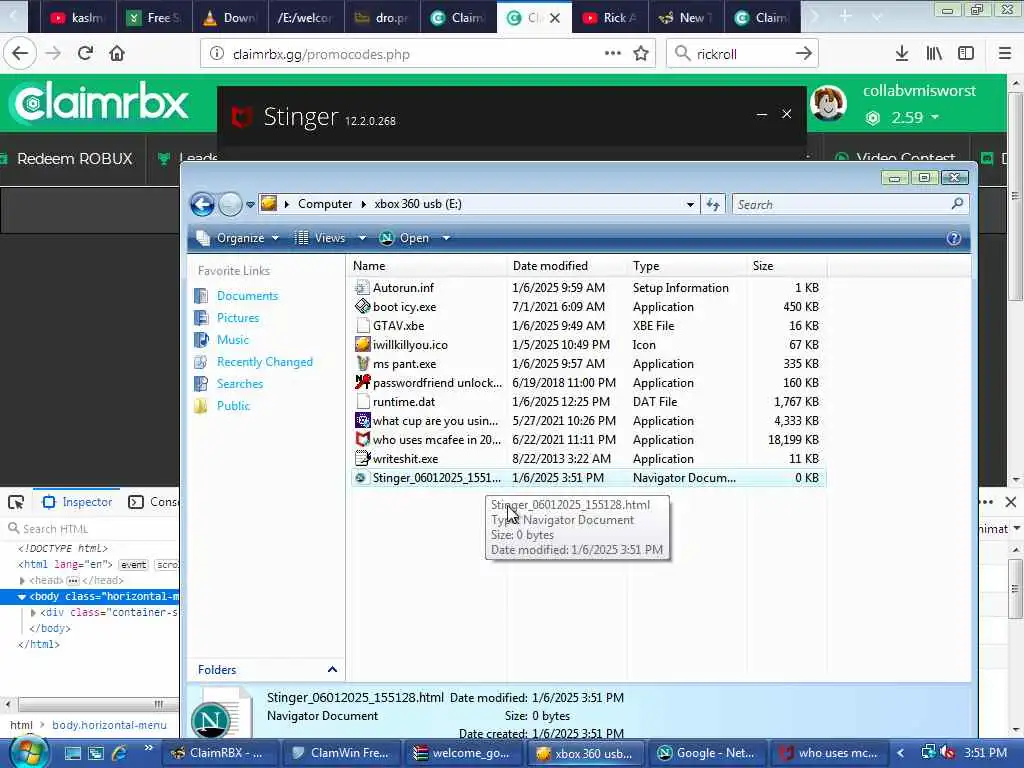Screen dimensions: 1024x768
Task: Go back in the Firefox toolbar
Action: [20, 54]
